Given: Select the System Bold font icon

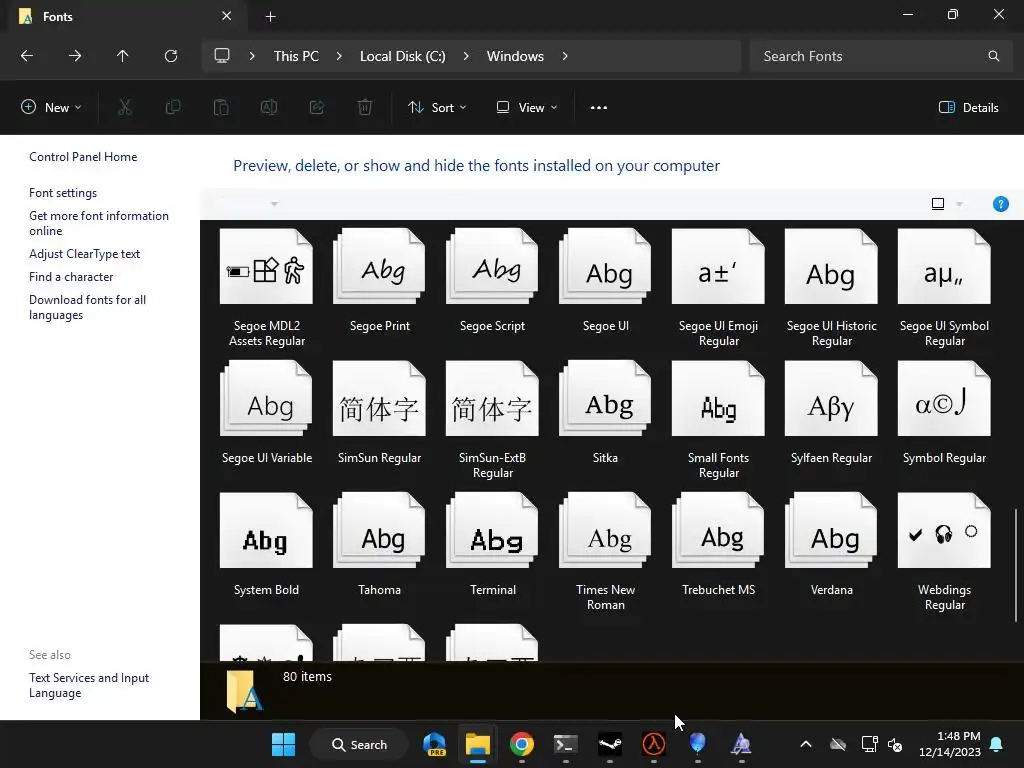Looking at the screenshot, I should (x=266, y=530).
